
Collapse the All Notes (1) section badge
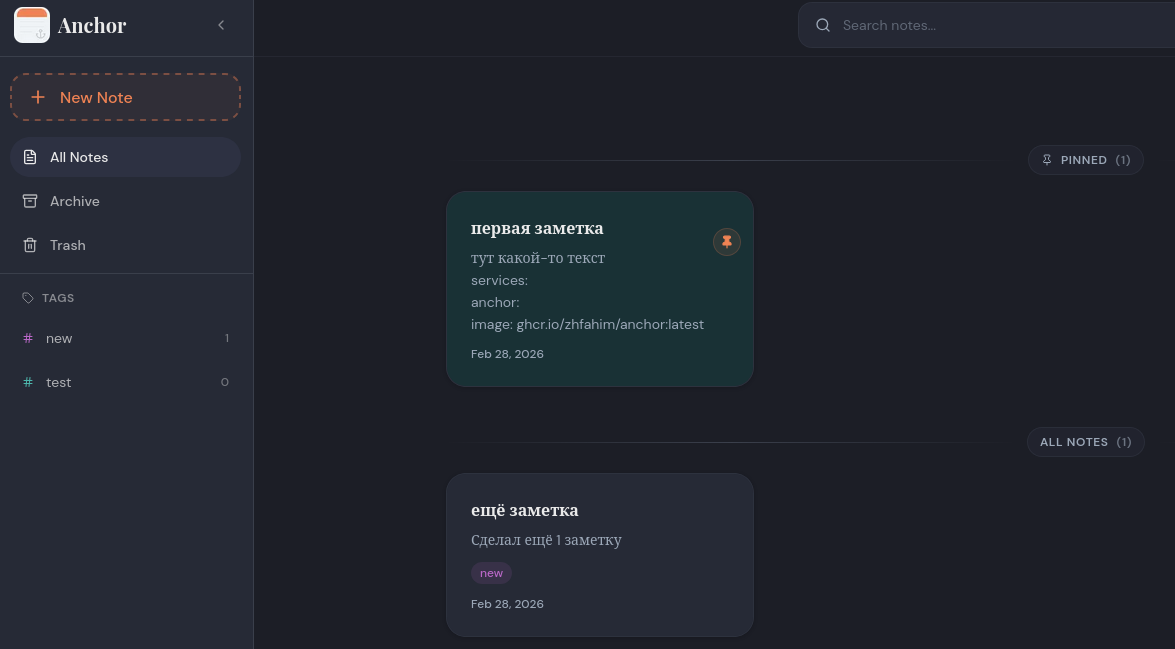[1085, 442]
